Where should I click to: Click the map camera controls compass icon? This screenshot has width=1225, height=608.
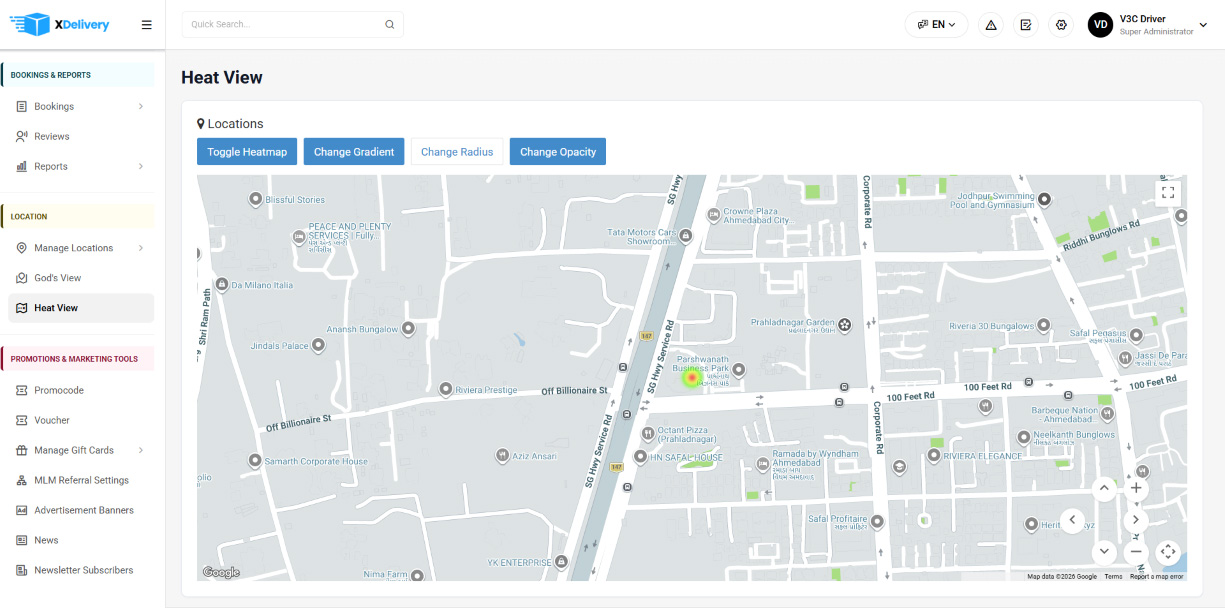tap(1168, 552)
